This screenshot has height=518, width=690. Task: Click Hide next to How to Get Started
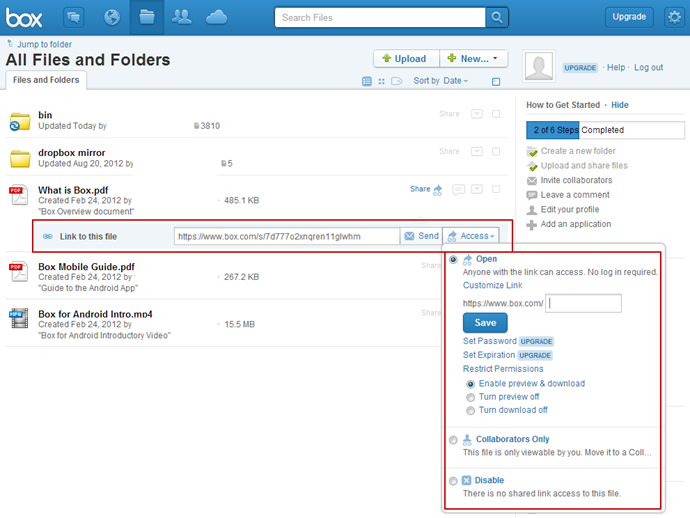click(x=620, y=105)
